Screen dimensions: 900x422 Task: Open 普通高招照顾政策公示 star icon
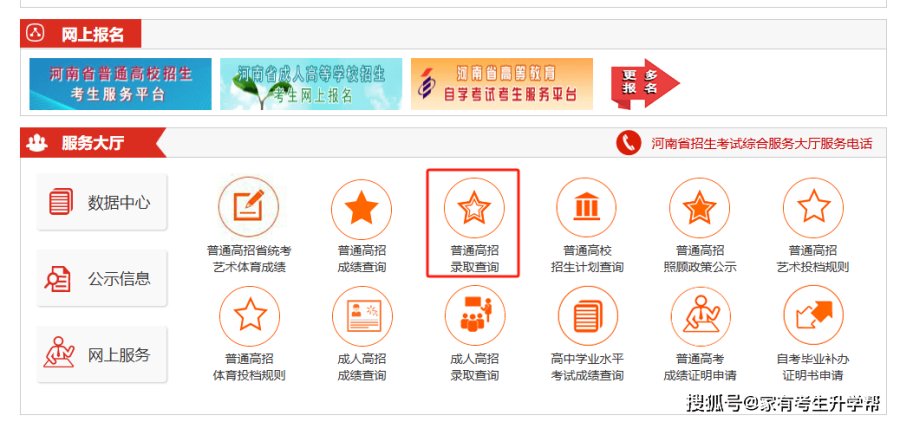point(699,208)
